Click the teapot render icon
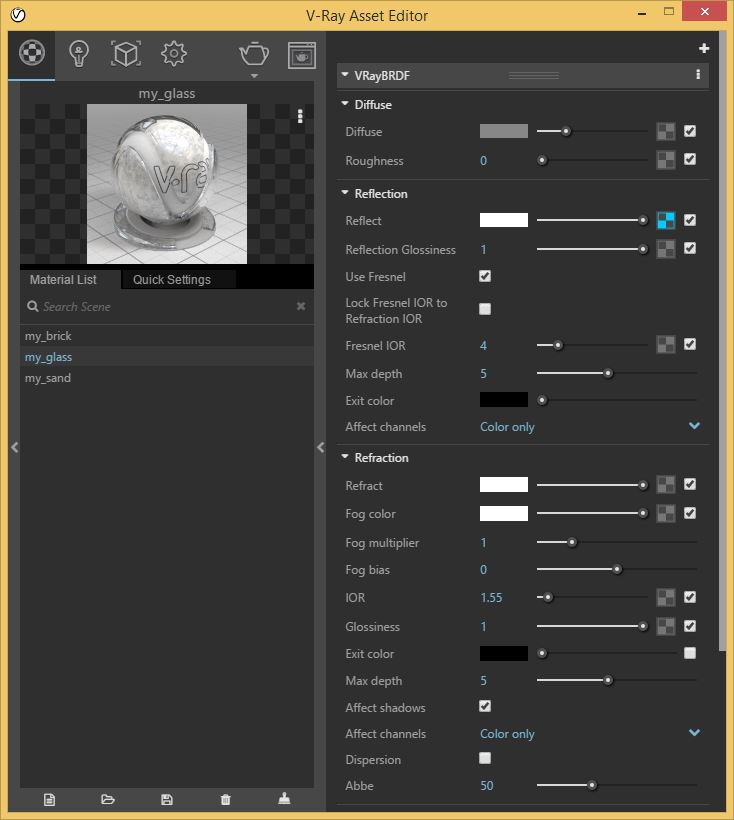 click(x=254, y=54)
